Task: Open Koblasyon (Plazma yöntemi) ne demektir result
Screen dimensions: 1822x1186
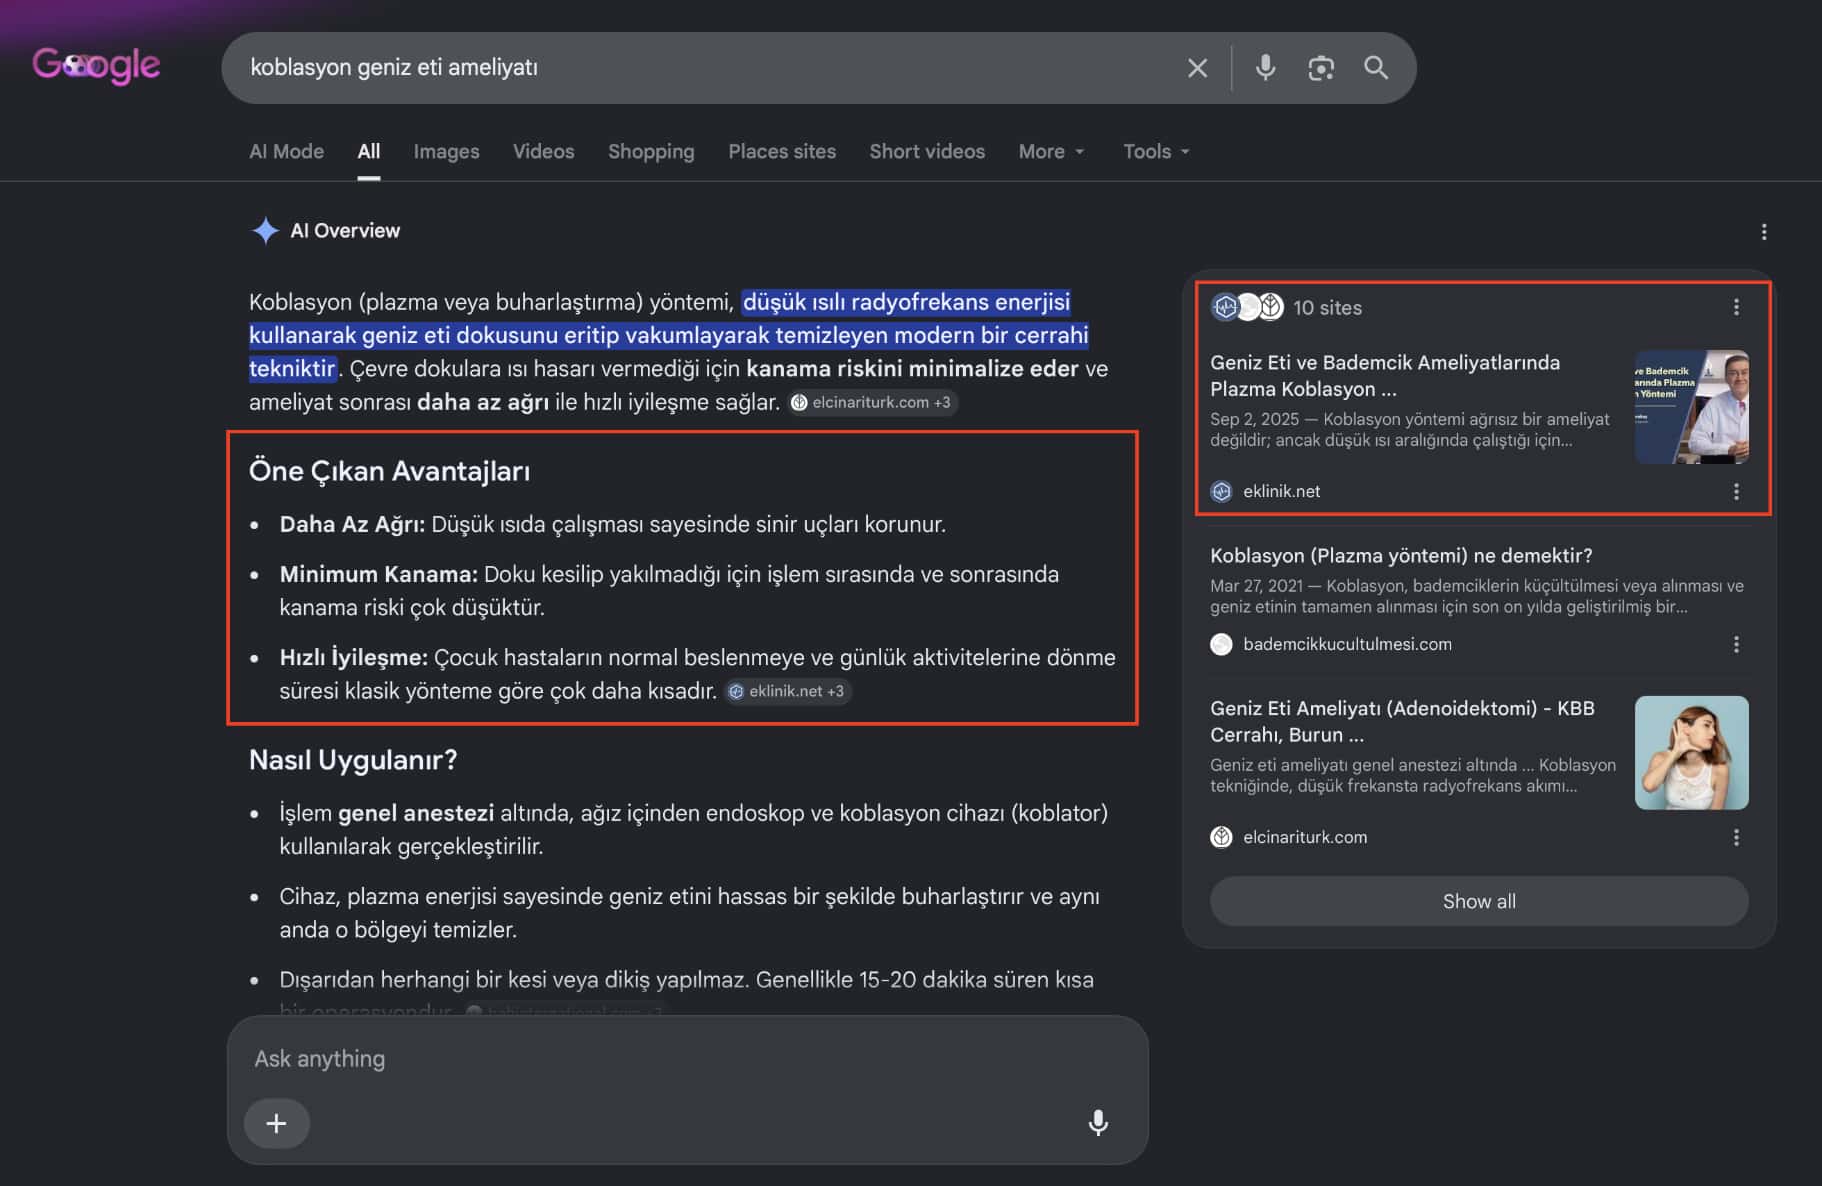Action: pyautogui.click(x=1401, y=555)
